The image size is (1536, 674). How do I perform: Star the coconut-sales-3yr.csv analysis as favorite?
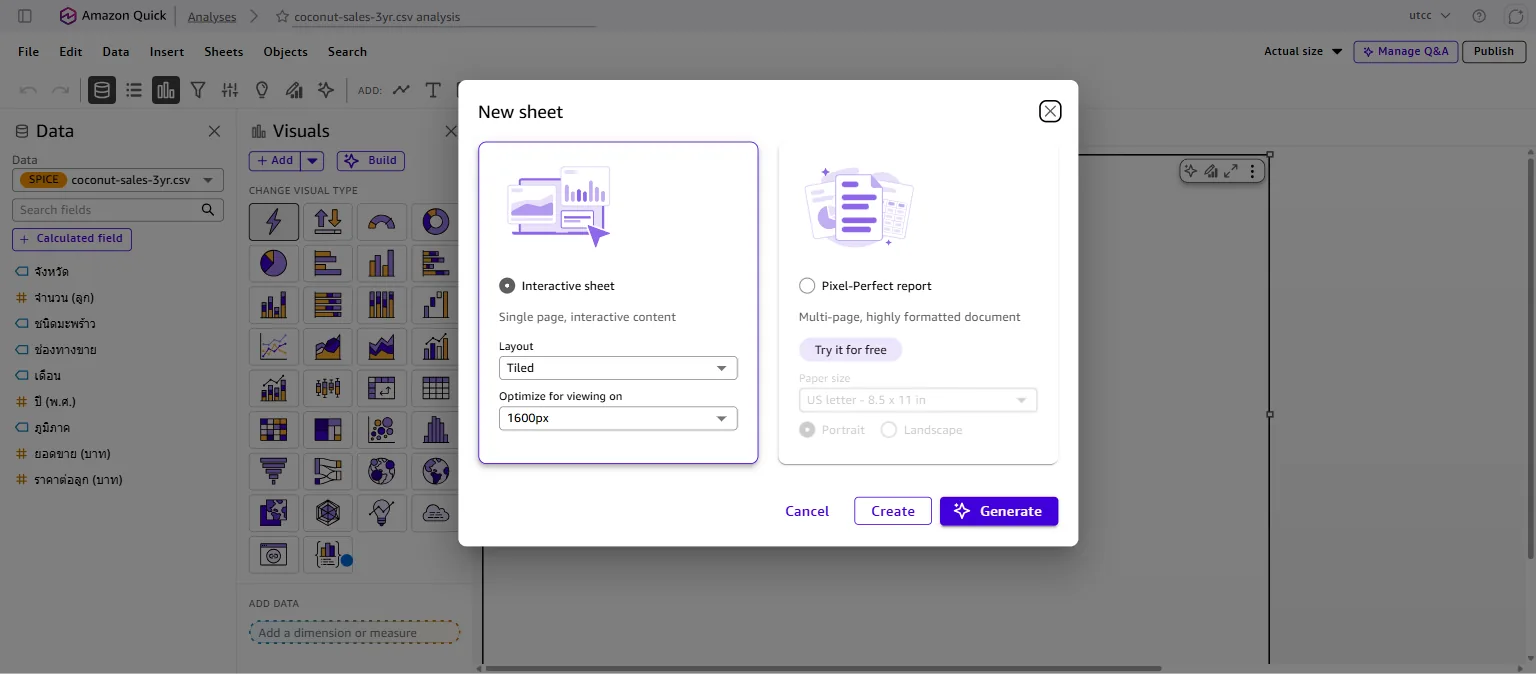pyautogui.click(x=282, y=17)
